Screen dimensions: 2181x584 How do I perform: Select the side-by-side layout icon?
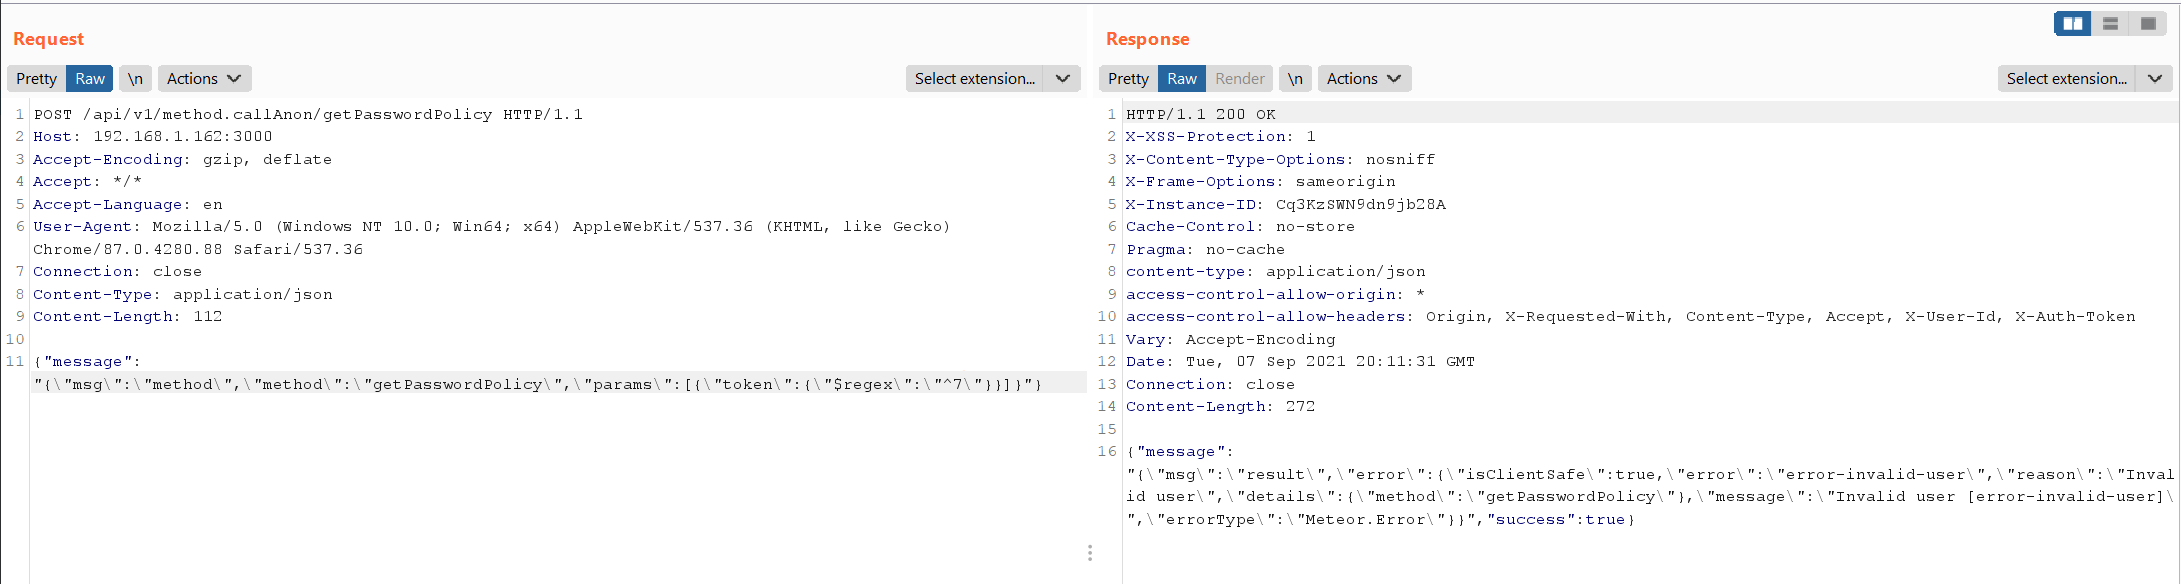(x=2073, y=23)
